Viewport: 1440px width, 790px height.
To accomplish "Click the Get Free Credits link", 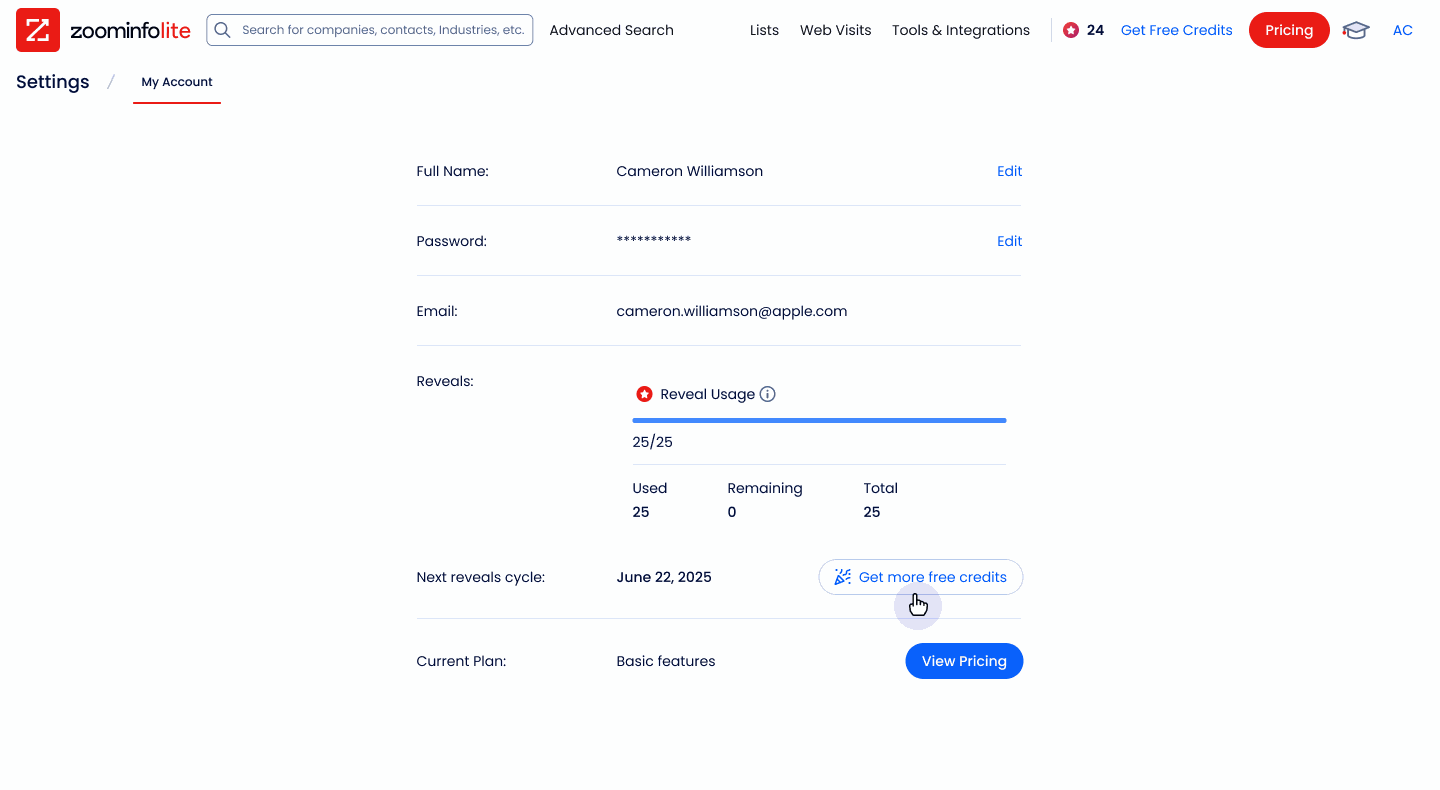I will point(1177,30).
